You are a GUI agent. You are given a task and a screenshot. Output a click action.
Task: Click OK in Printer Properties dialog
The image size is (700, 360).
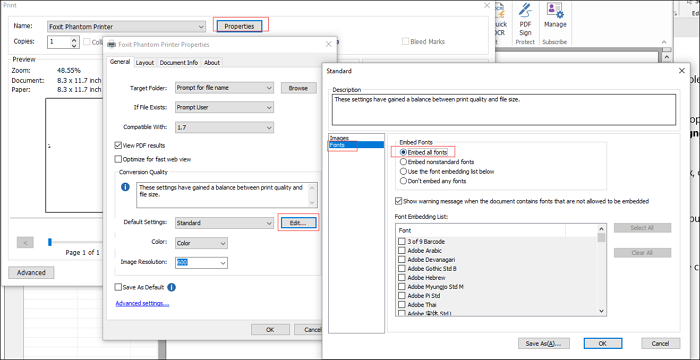(x=270, y=330)
